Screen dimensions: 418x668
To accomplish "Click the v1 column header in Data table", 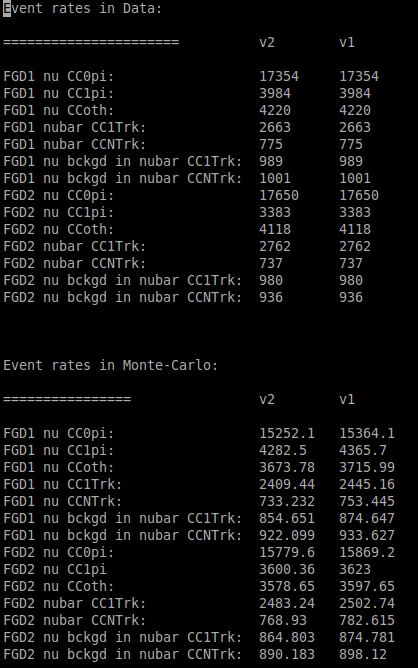I will pos(347,43).
